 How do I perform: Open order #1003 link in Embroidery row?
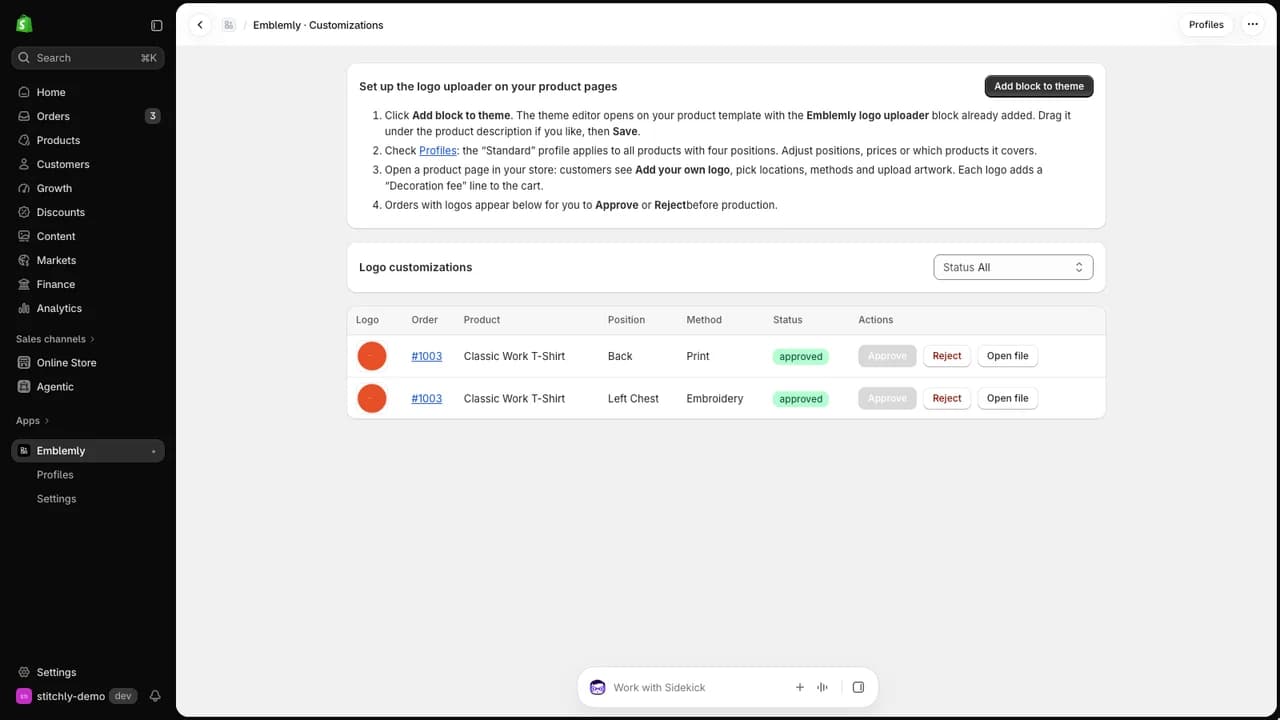click(x=426, y=398)
